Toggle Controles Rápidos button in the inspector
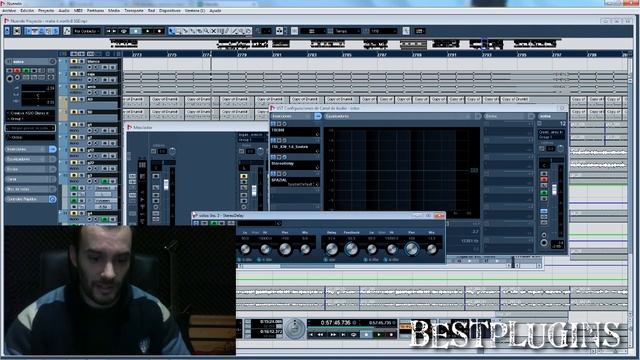 pos(53,199)
